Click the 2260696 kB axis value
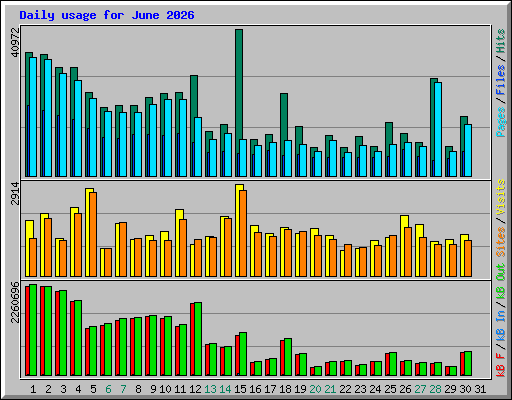The width and height of the screenshot is (512, 400). click(x=15, y=303)
